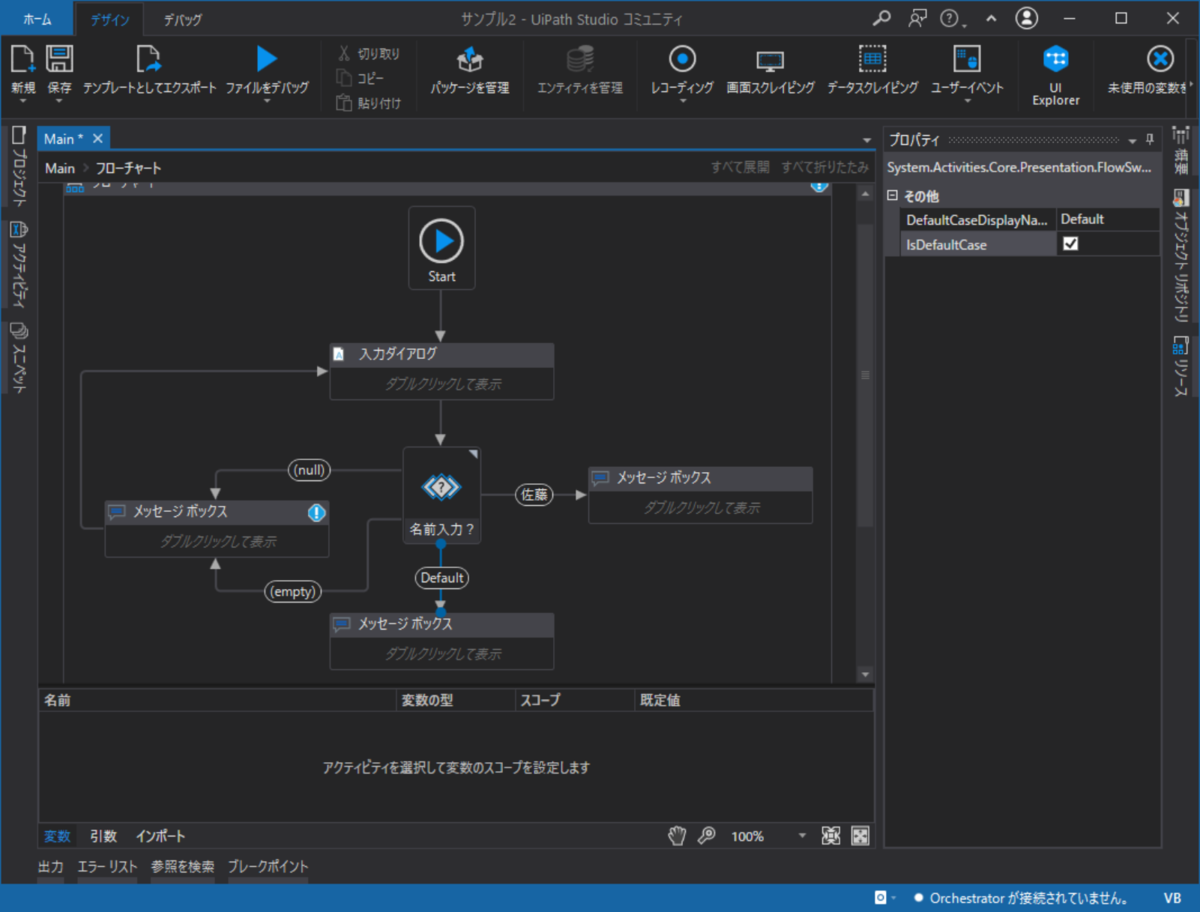Click the feedback icon in the title bar
Screen dimensions: 1200x912
coord(917,18)
